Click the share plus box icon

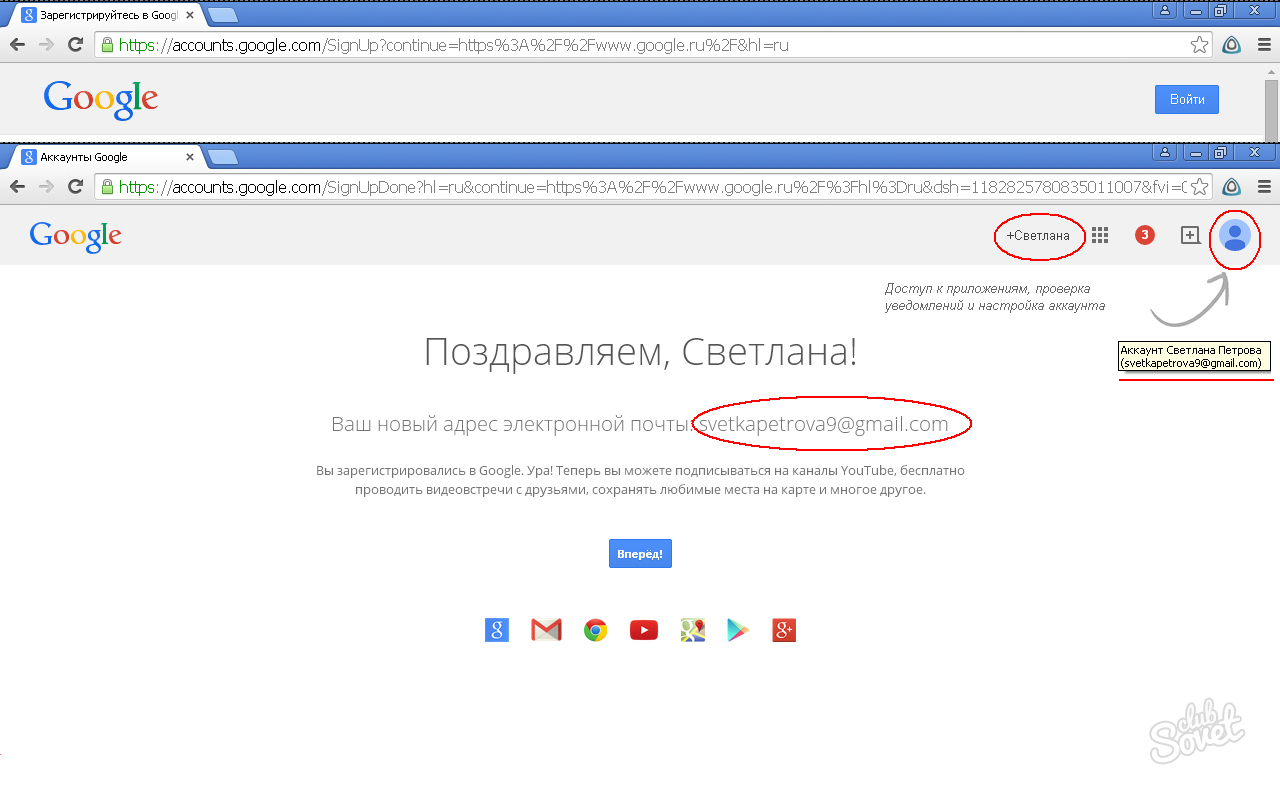pos(1190,235)
